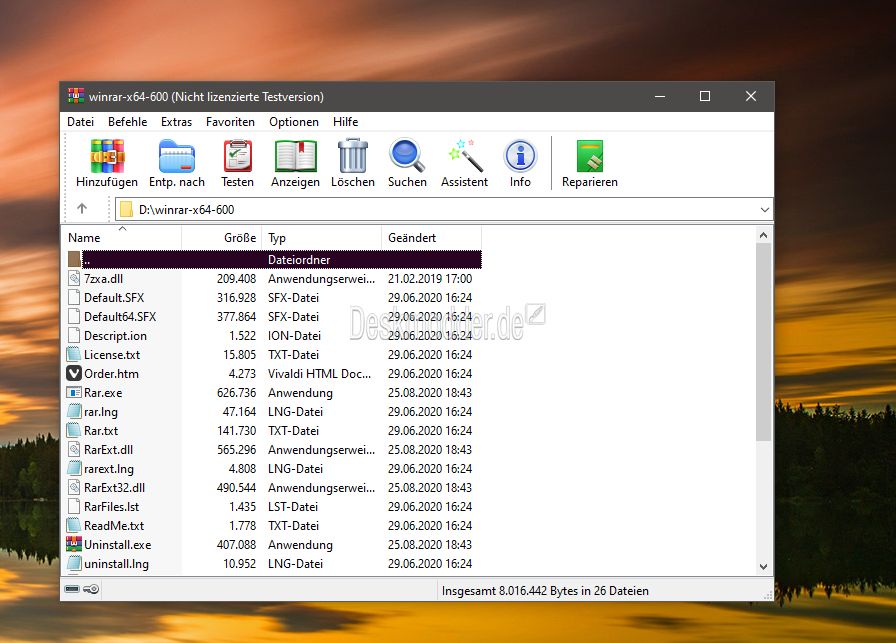
Task: Select the RarFiles.lst file icon
Action: coord(74,506)
